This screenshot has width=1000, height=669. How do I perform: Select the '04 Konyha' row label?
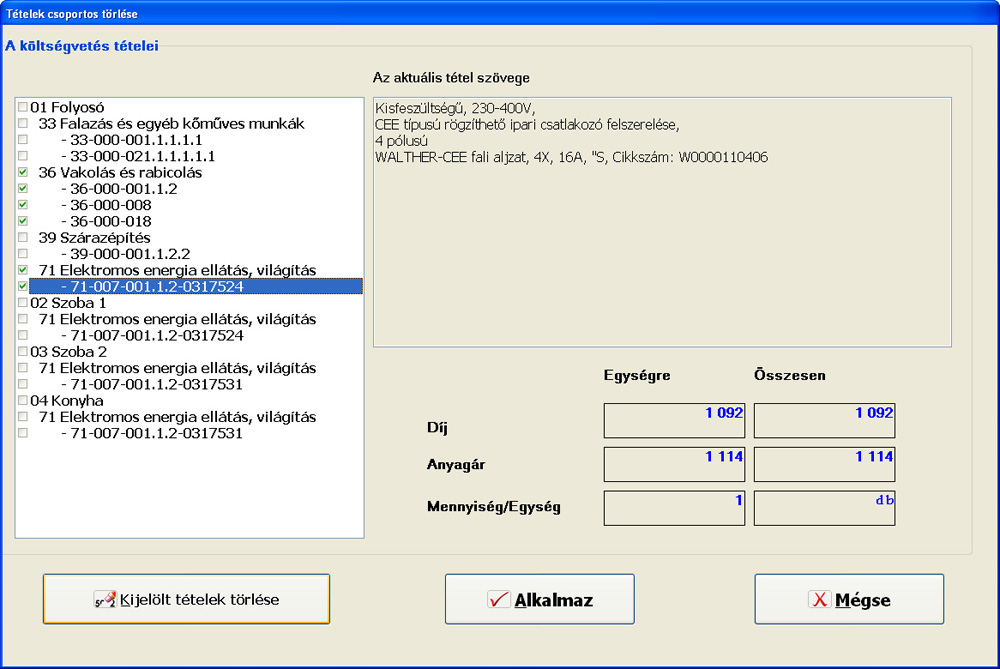point(66,401)
